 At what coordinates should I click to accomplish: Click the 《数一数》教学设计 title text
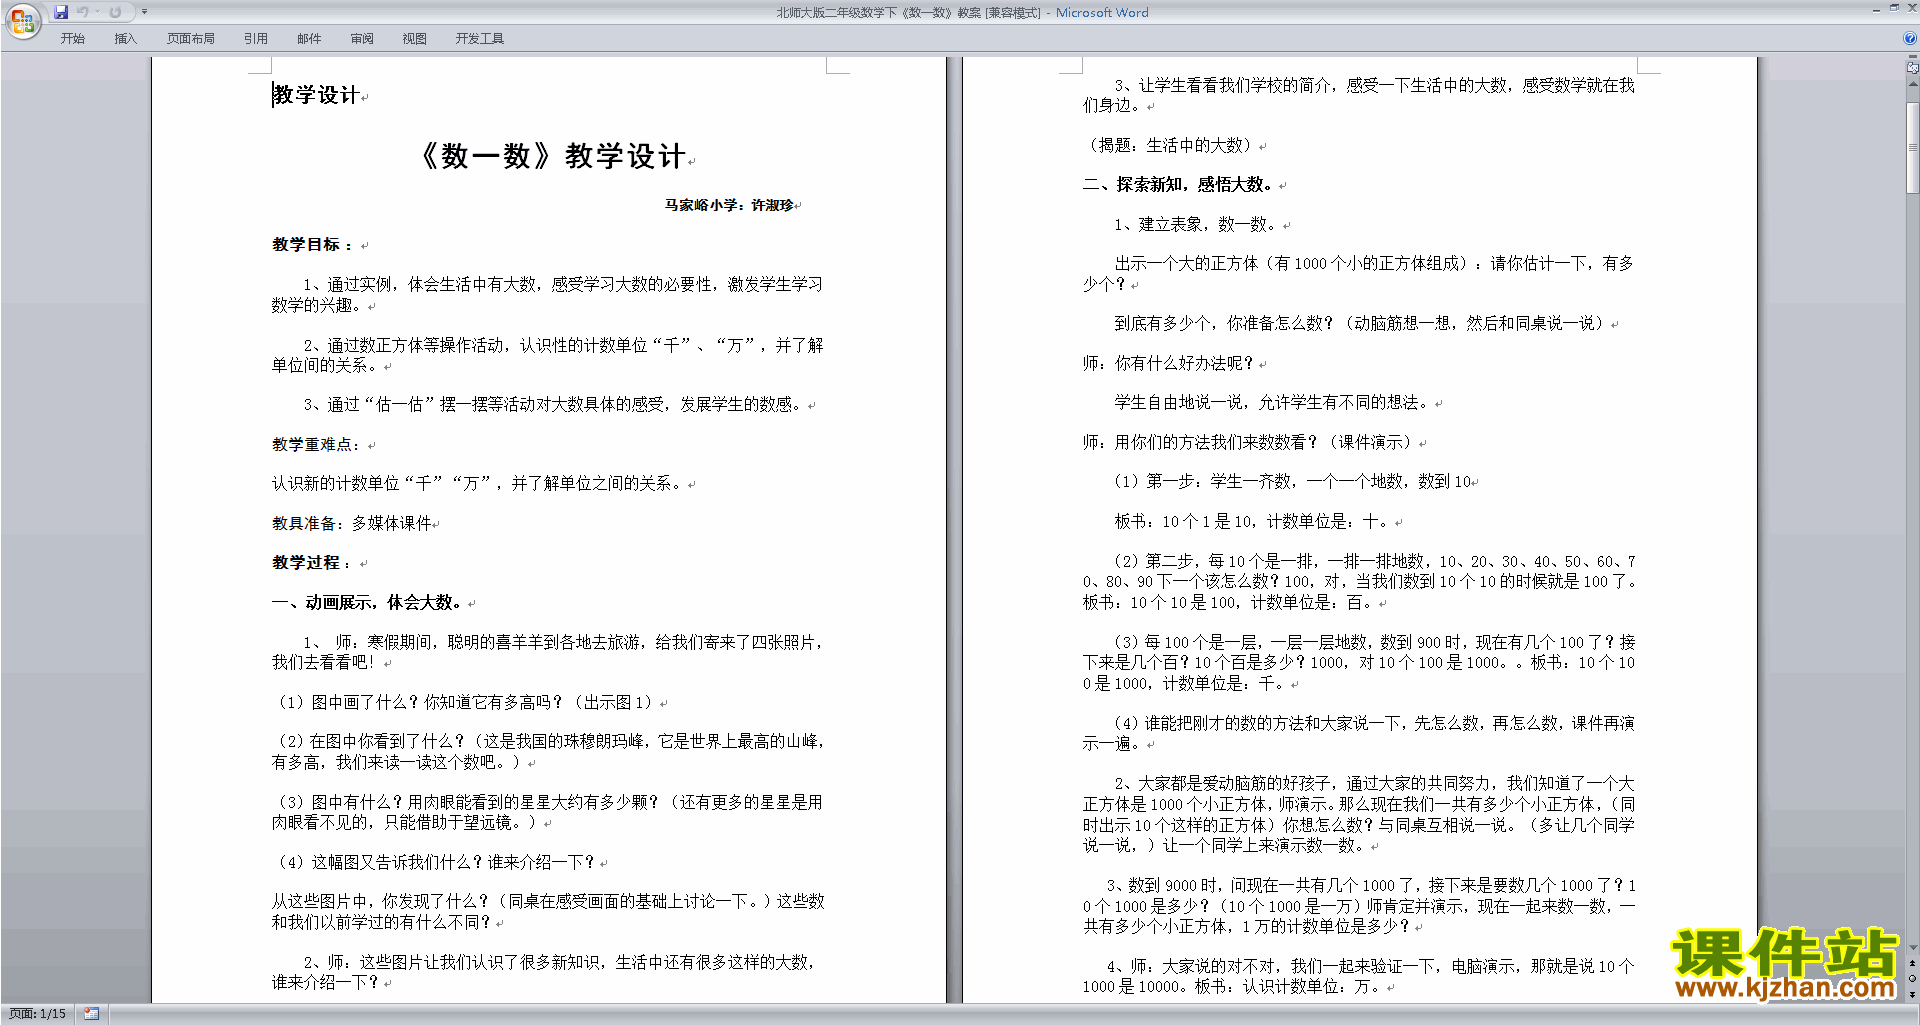pos(554,156)
